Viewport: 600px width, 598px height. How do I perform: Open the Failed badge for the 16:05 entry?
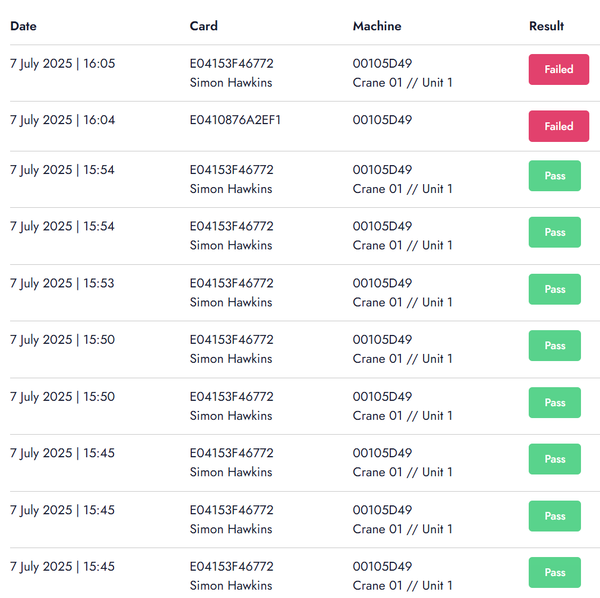click(x=558, y=70)
